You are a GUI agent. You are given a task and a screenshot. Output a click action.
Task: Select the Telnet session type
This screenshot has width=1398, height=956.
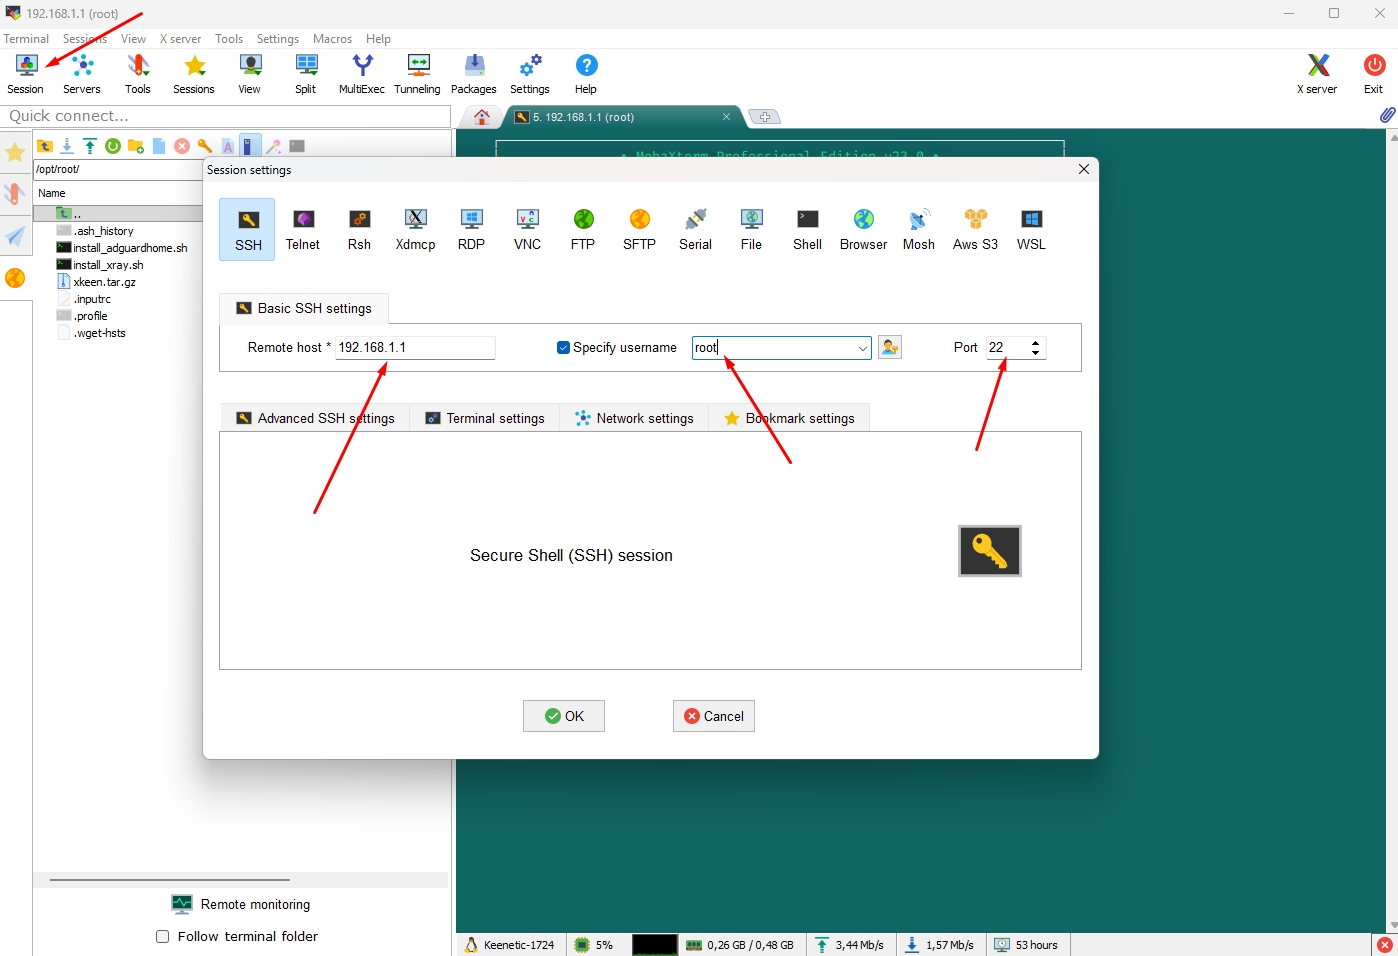coord(303,229)
